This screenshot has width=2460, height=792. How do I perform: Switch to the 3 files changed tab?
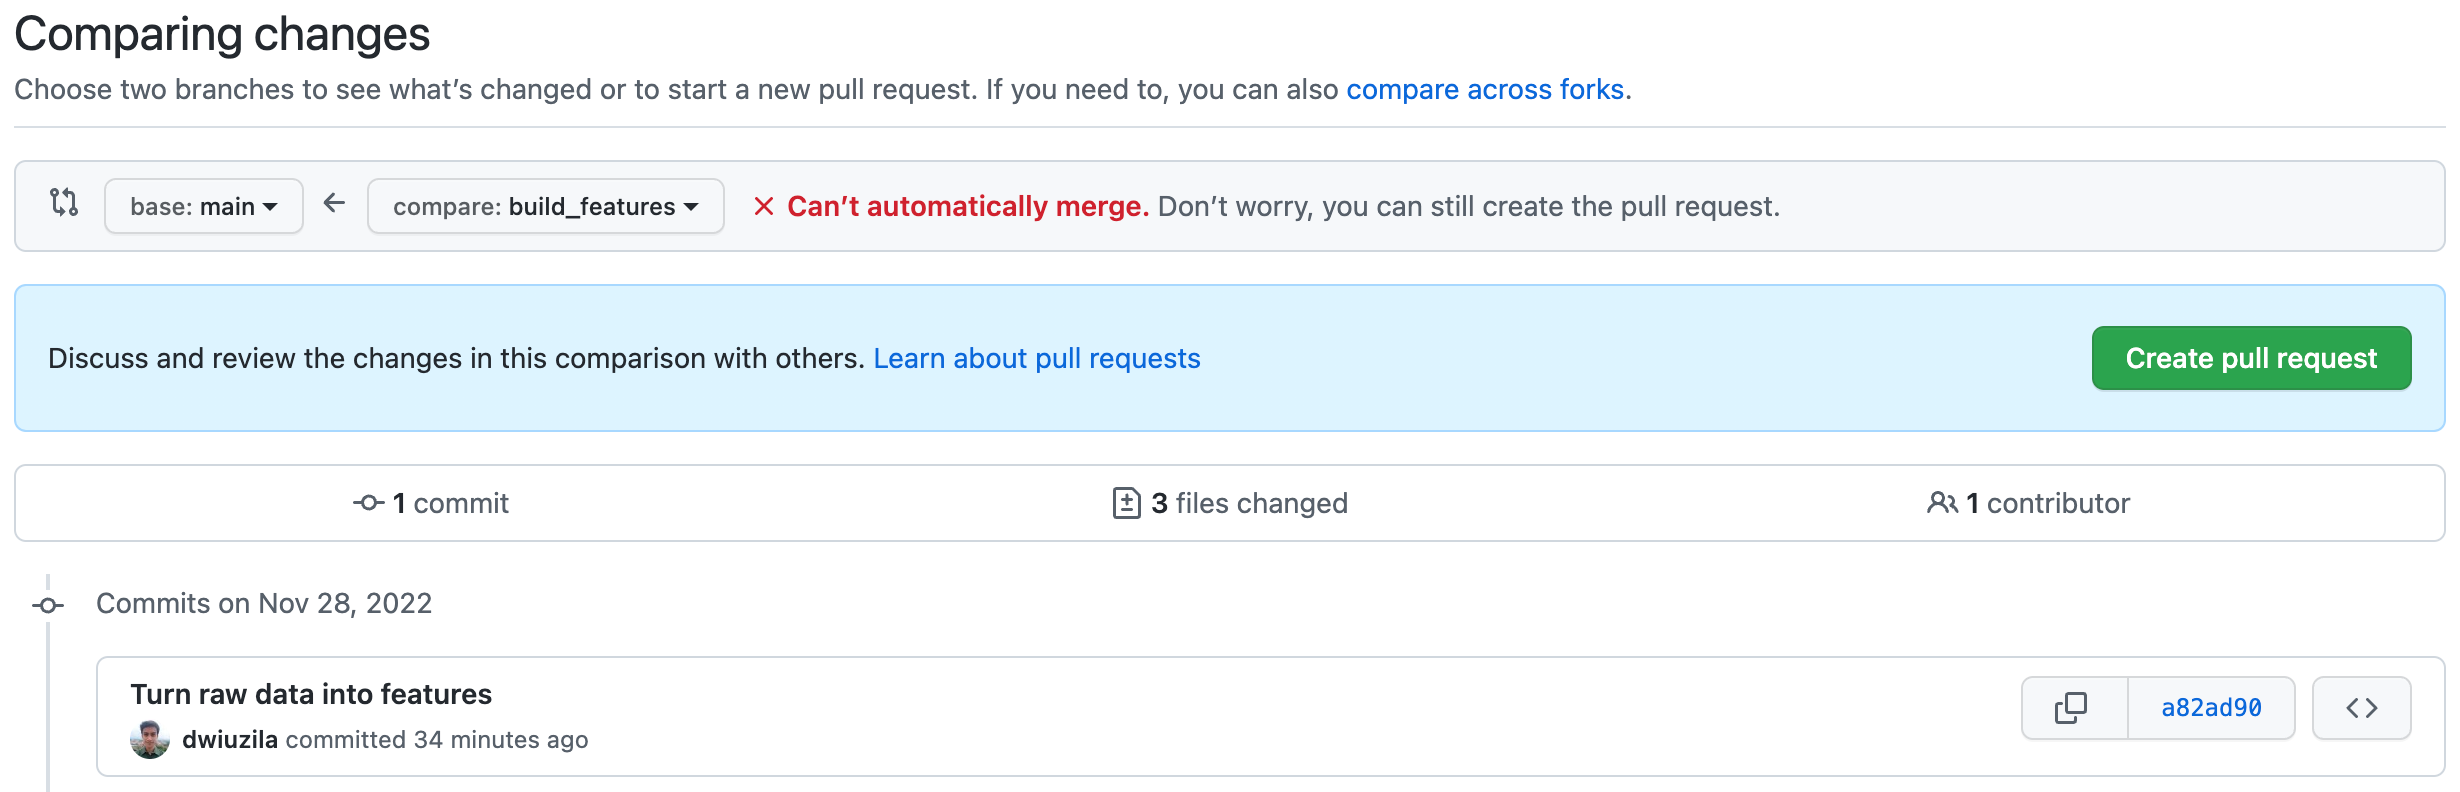click(x=1249, y=503)
